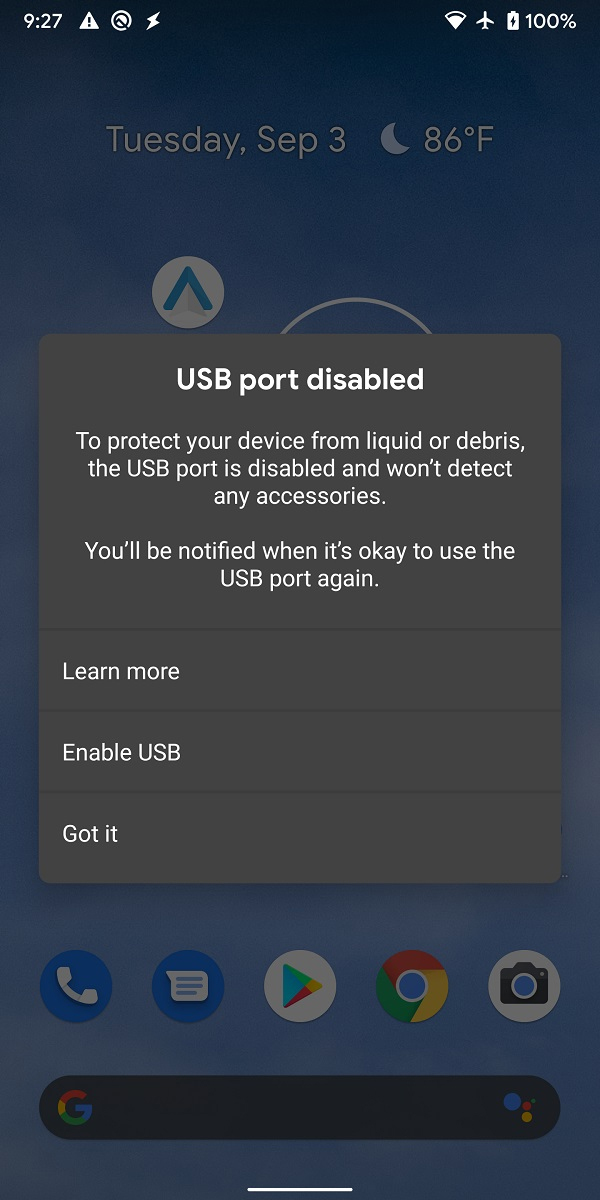Tap the airplane mode status icon
Viewport: 600px width, 1200px height.
pyautogui.click(x=486, y=21)
